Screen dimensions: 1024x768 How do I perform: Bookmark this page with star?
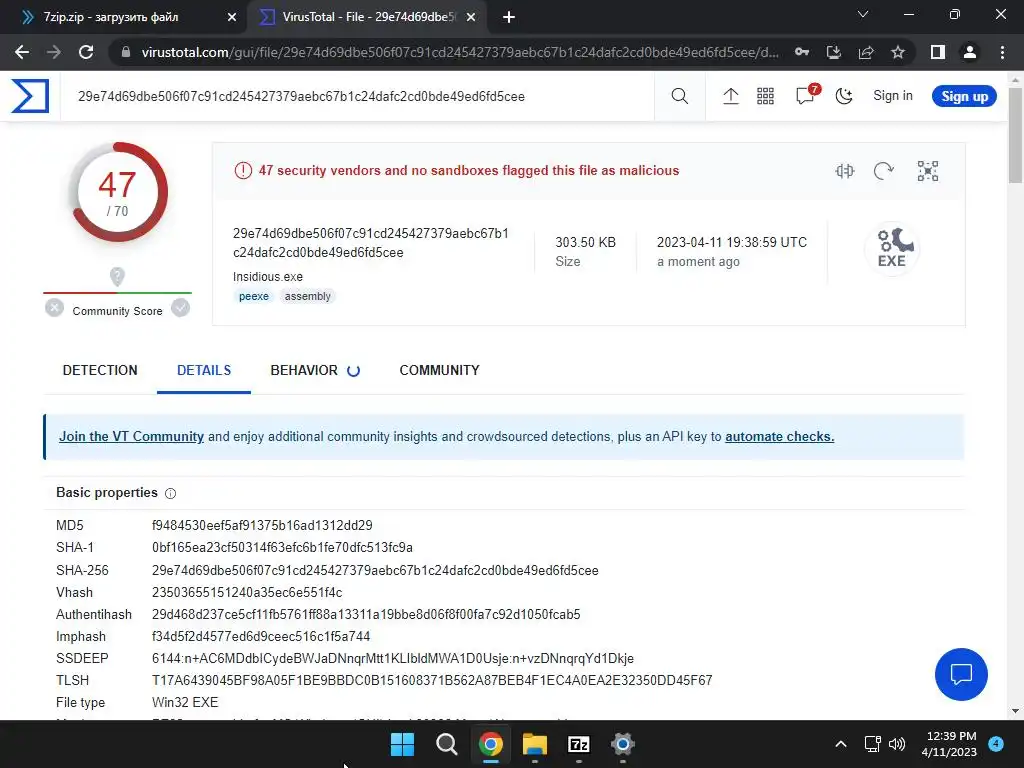(x=898, y=52)
